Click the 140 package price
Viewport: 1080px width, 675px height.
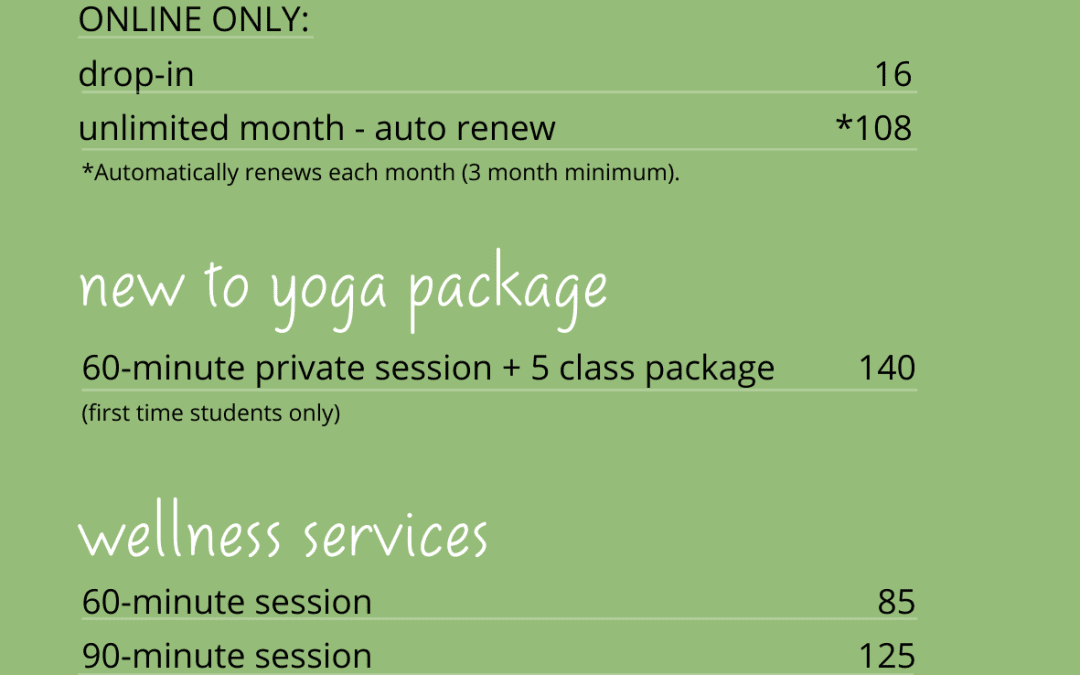click(887, 368)
